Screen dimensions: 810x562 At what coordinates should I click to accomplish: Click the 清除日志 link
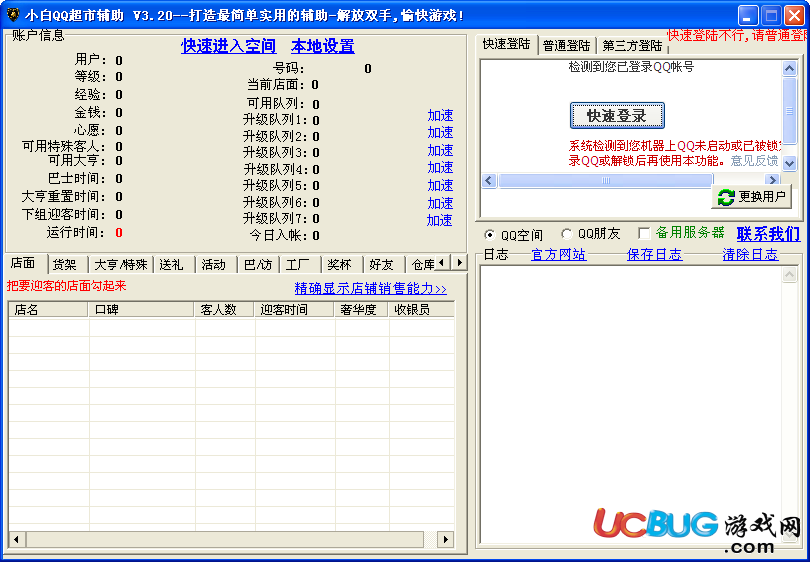point(750,255)
